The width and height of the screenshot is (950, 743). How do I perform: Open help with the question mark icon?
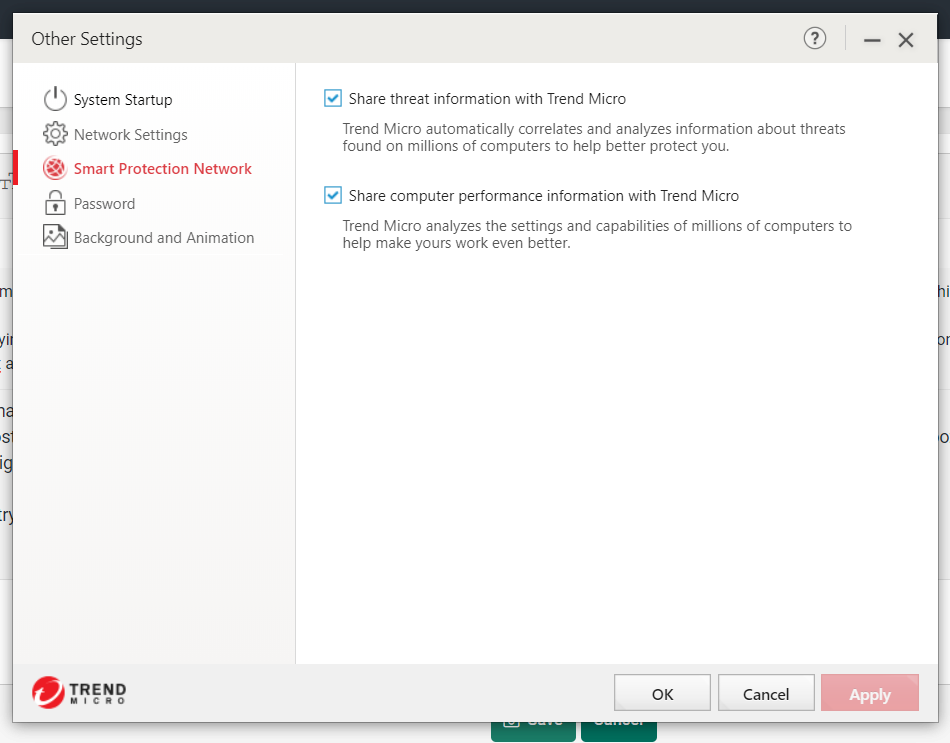[815, 39]
